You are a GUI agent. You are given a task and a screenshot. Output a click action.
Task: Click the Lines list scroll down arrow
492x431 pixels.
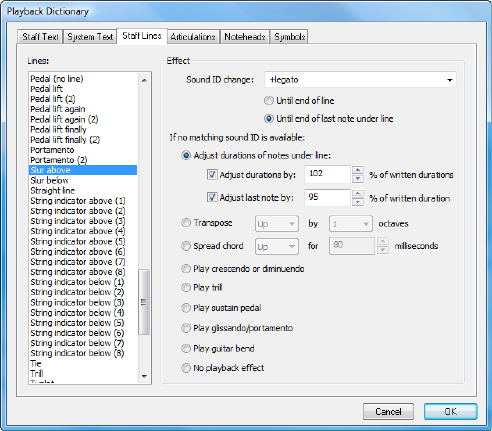click(x=144, y=376)
